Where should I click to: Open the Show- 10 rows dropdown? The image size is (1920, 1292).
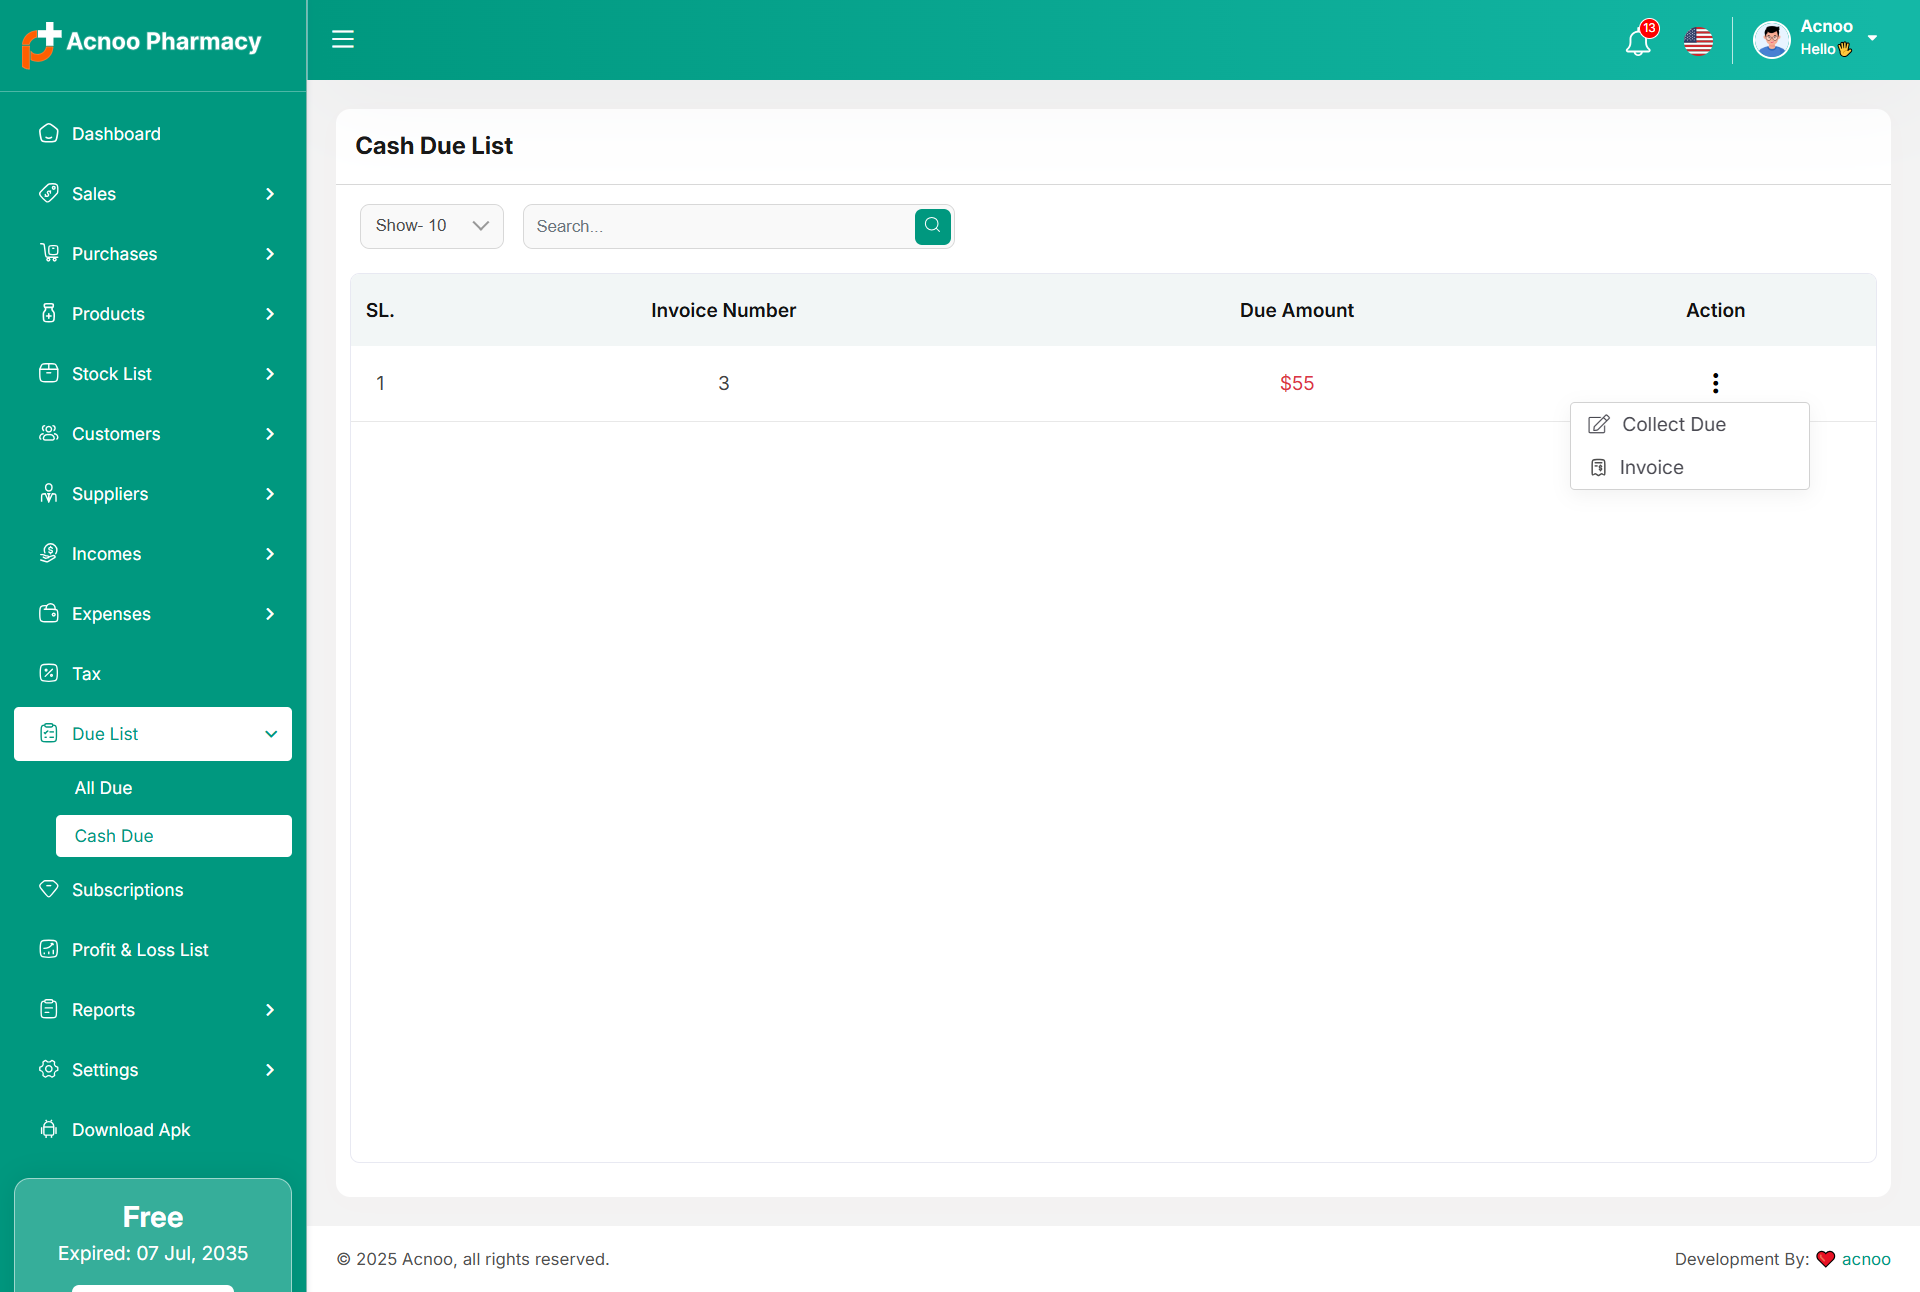point(431,226)
